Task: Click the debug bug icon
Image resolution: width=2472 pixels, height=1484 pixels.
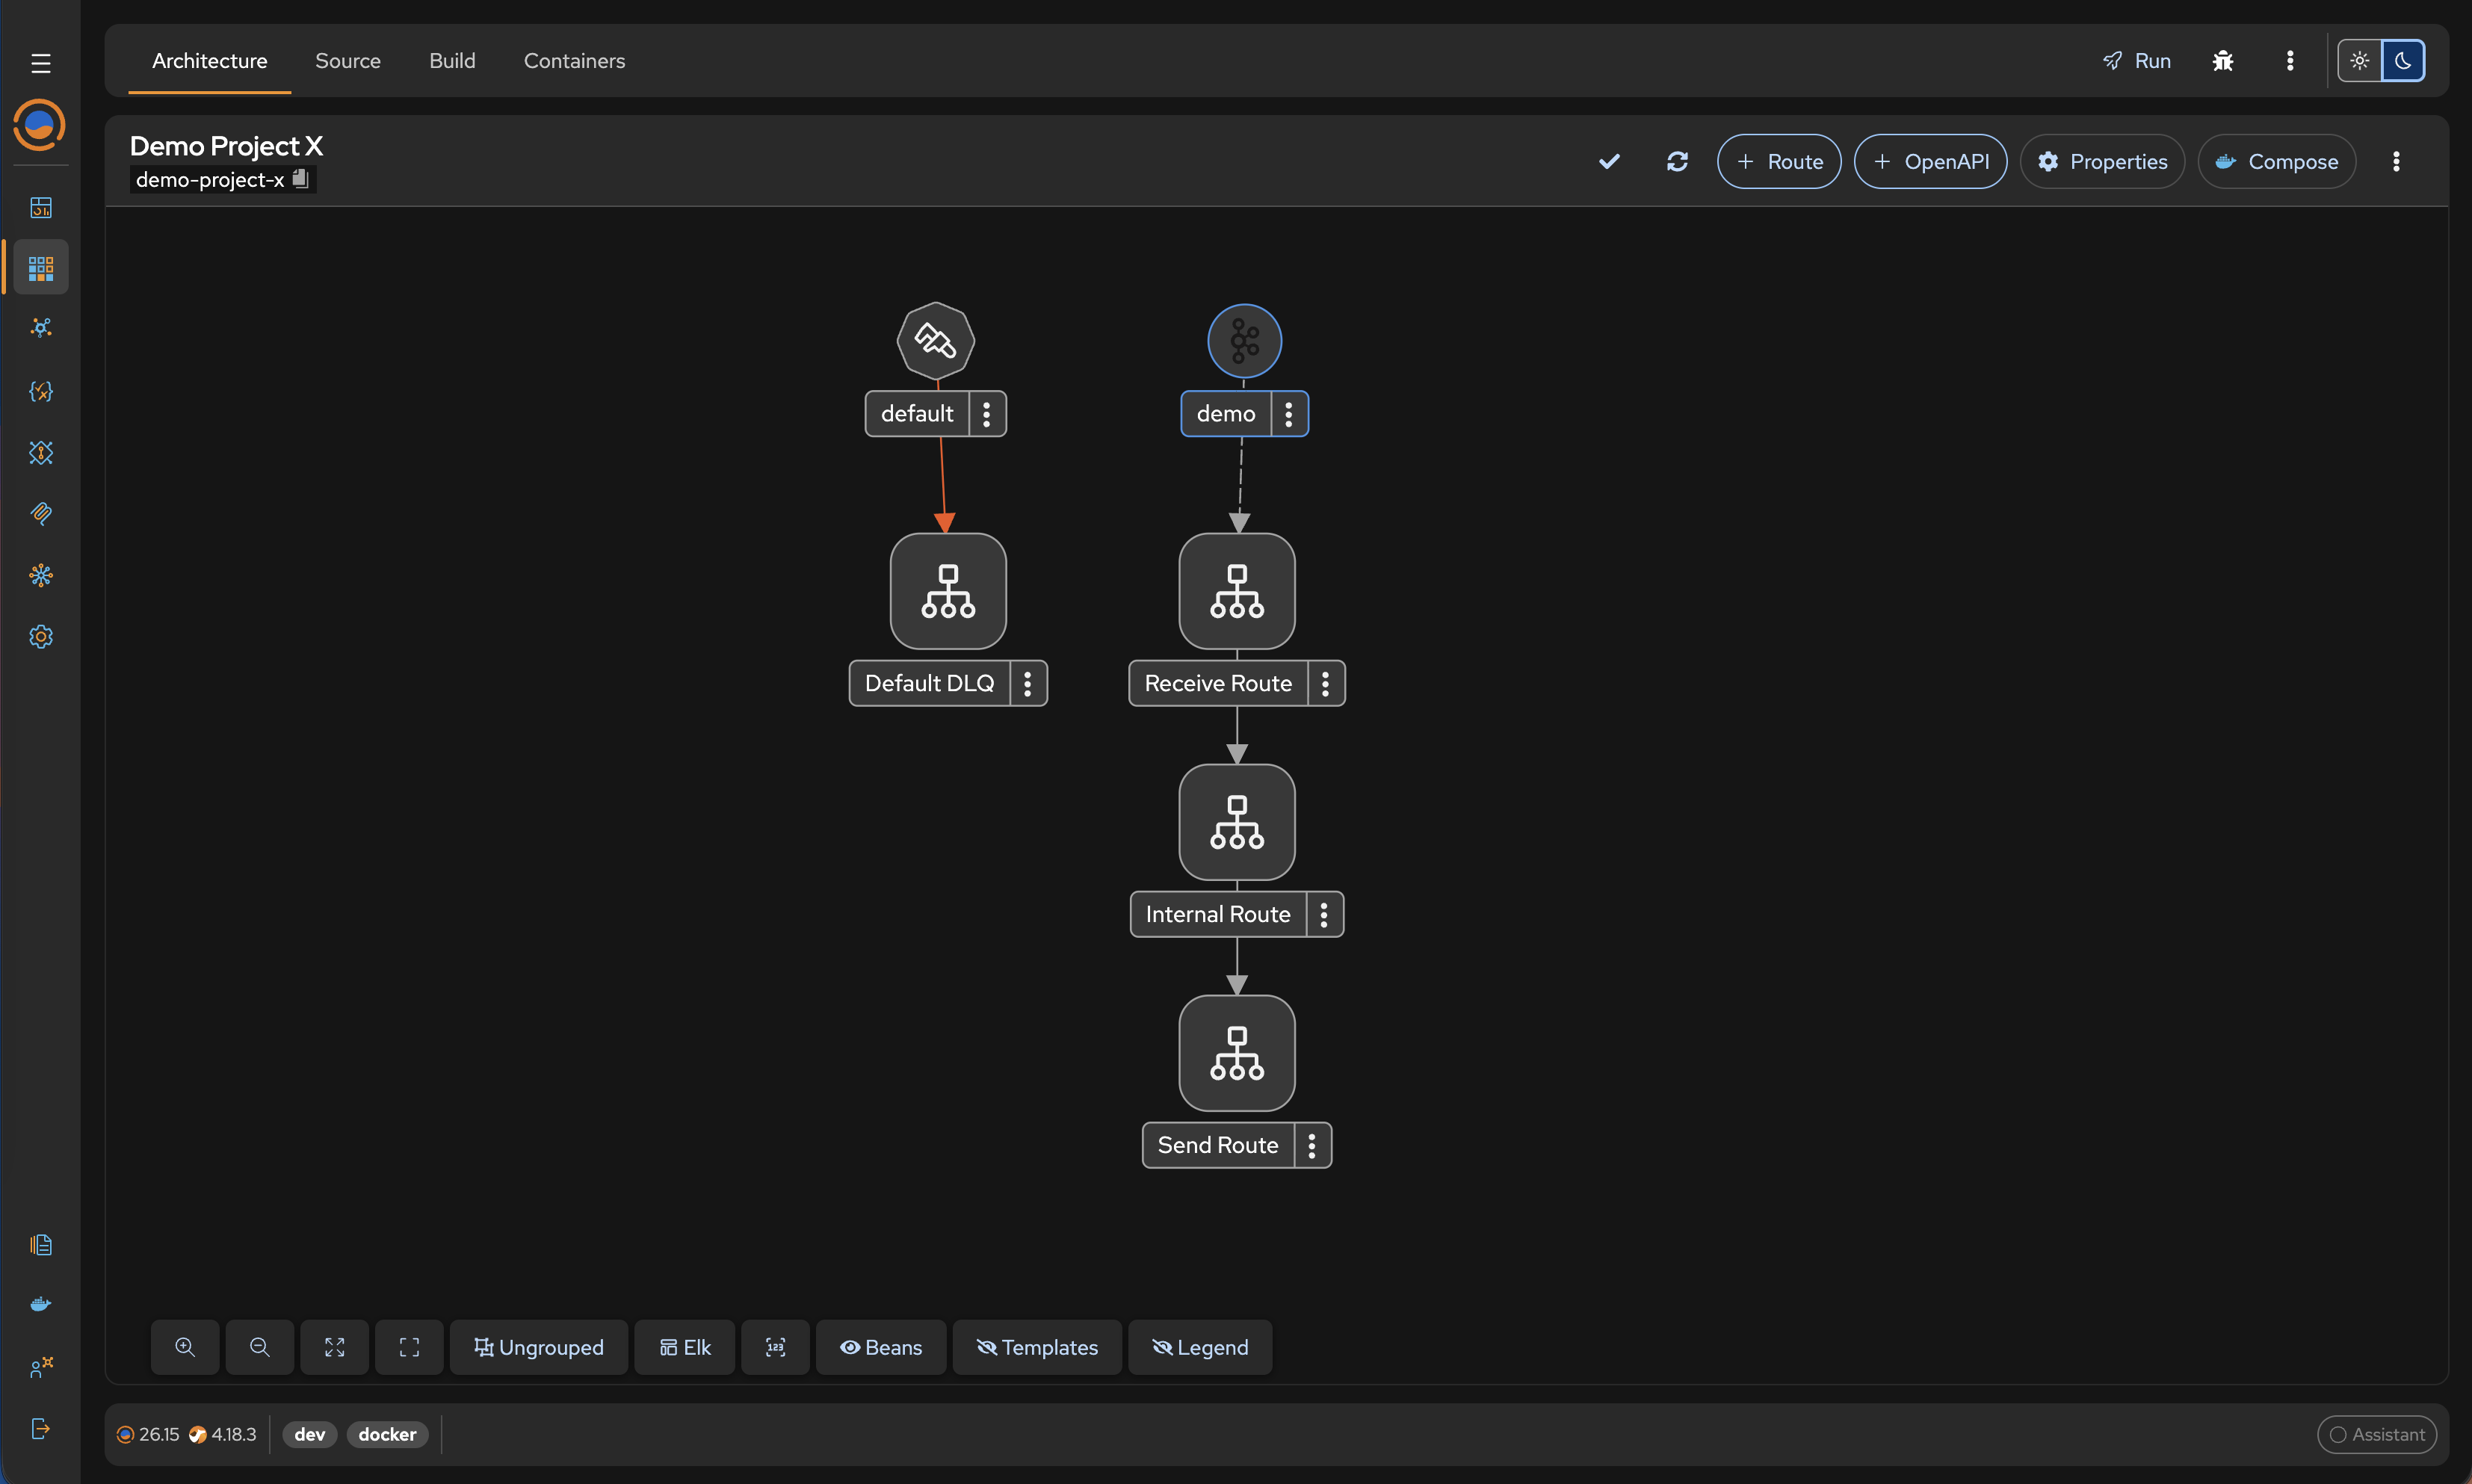Action: 2223,61
